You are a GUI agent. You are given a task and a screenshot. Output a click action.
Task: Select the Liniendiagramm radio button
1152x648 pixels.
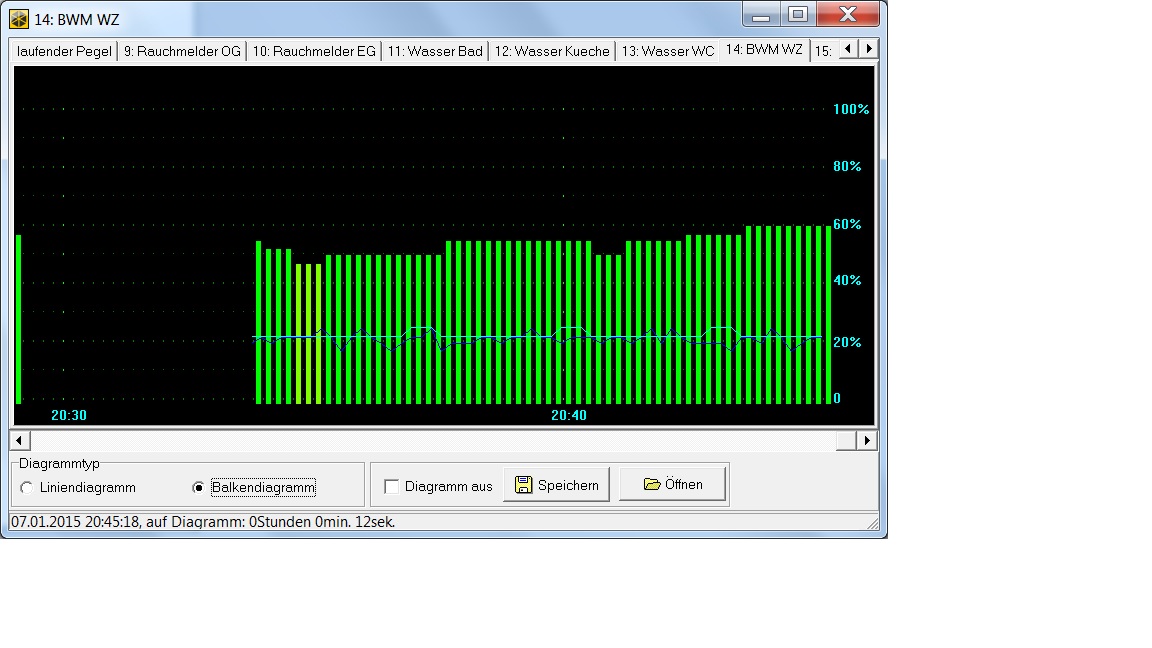pos(26,488)
